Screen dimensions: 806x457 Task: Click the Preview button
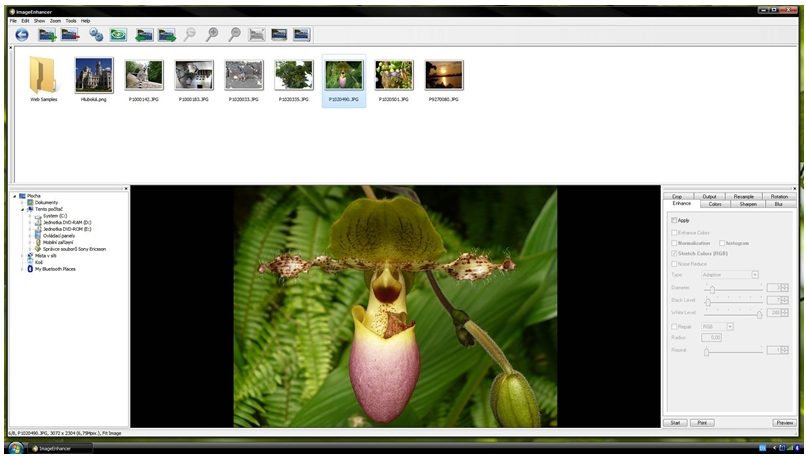[x=784, y=423]
